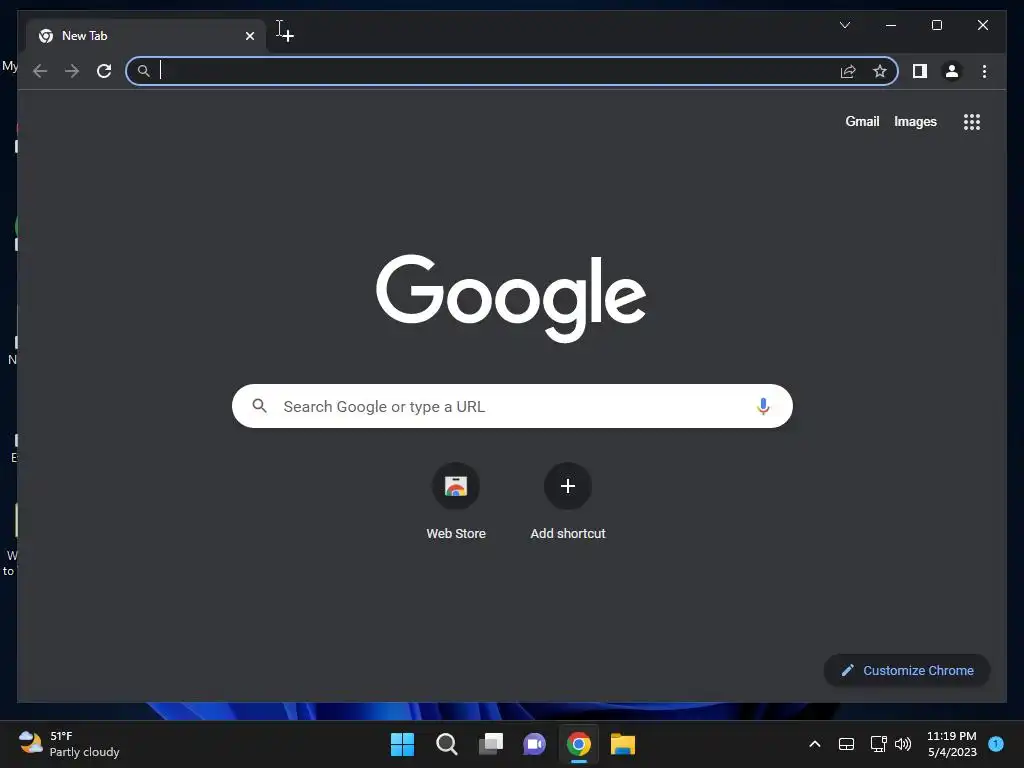Screen dimensions: 1024x768
Task: Bookmark this tab with the star icon
Action: (880, 71)
